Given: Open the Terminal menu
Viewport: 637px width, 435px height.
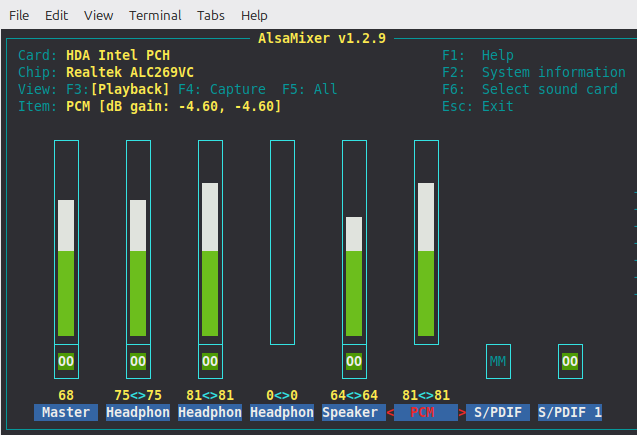Looking at the screenshot, I should click(155, 15).
